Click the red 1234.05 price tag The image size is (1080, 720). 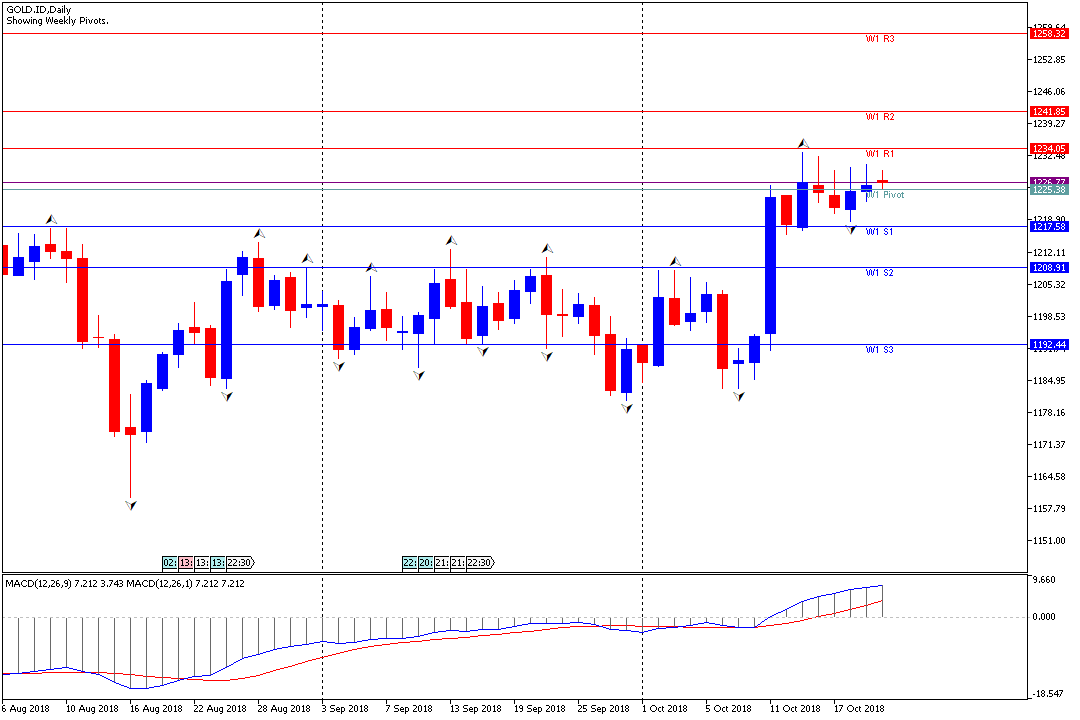tap(1048, 149)
